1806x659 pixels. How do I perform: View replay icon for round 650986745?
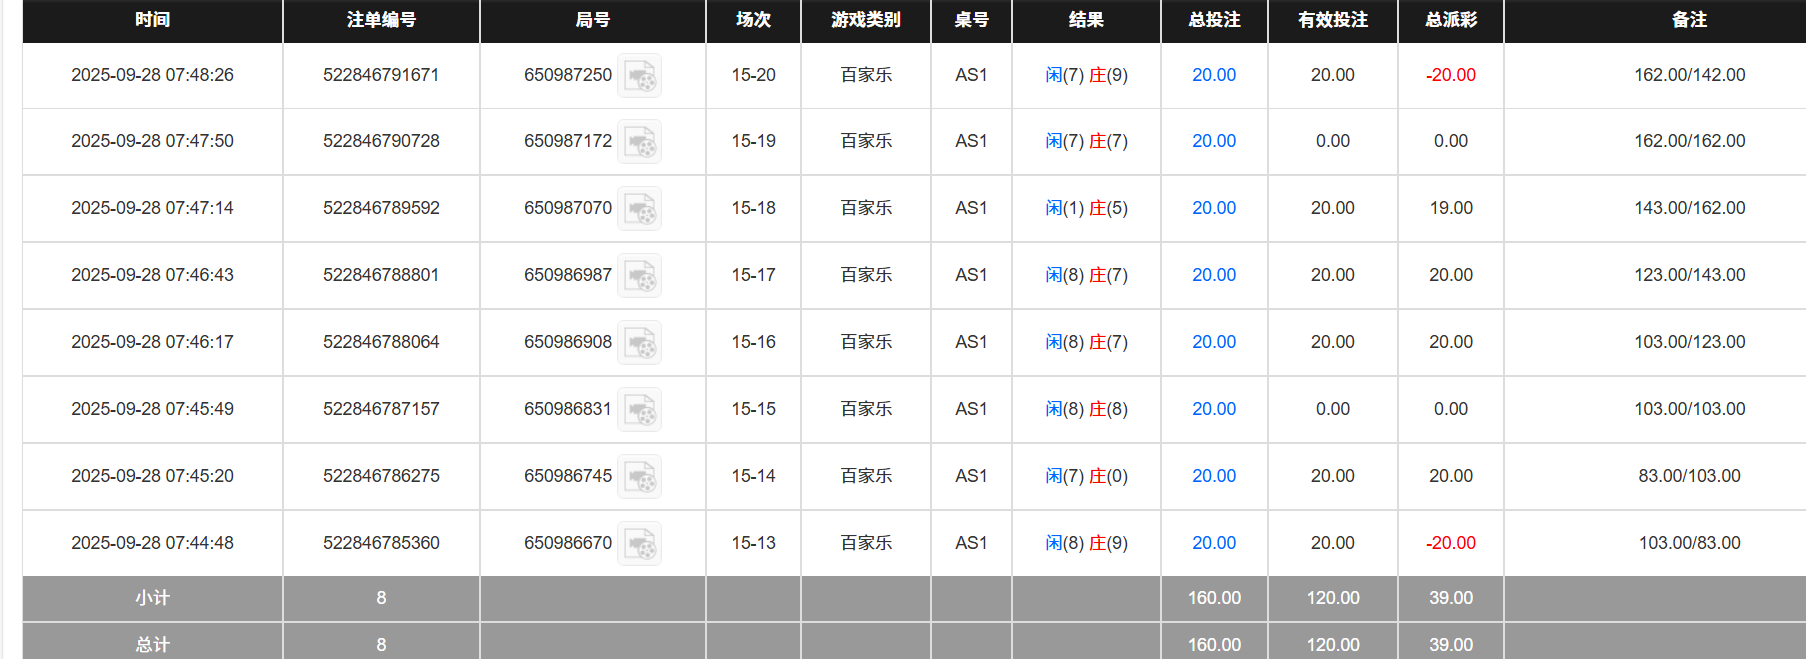tap(639, 477)
